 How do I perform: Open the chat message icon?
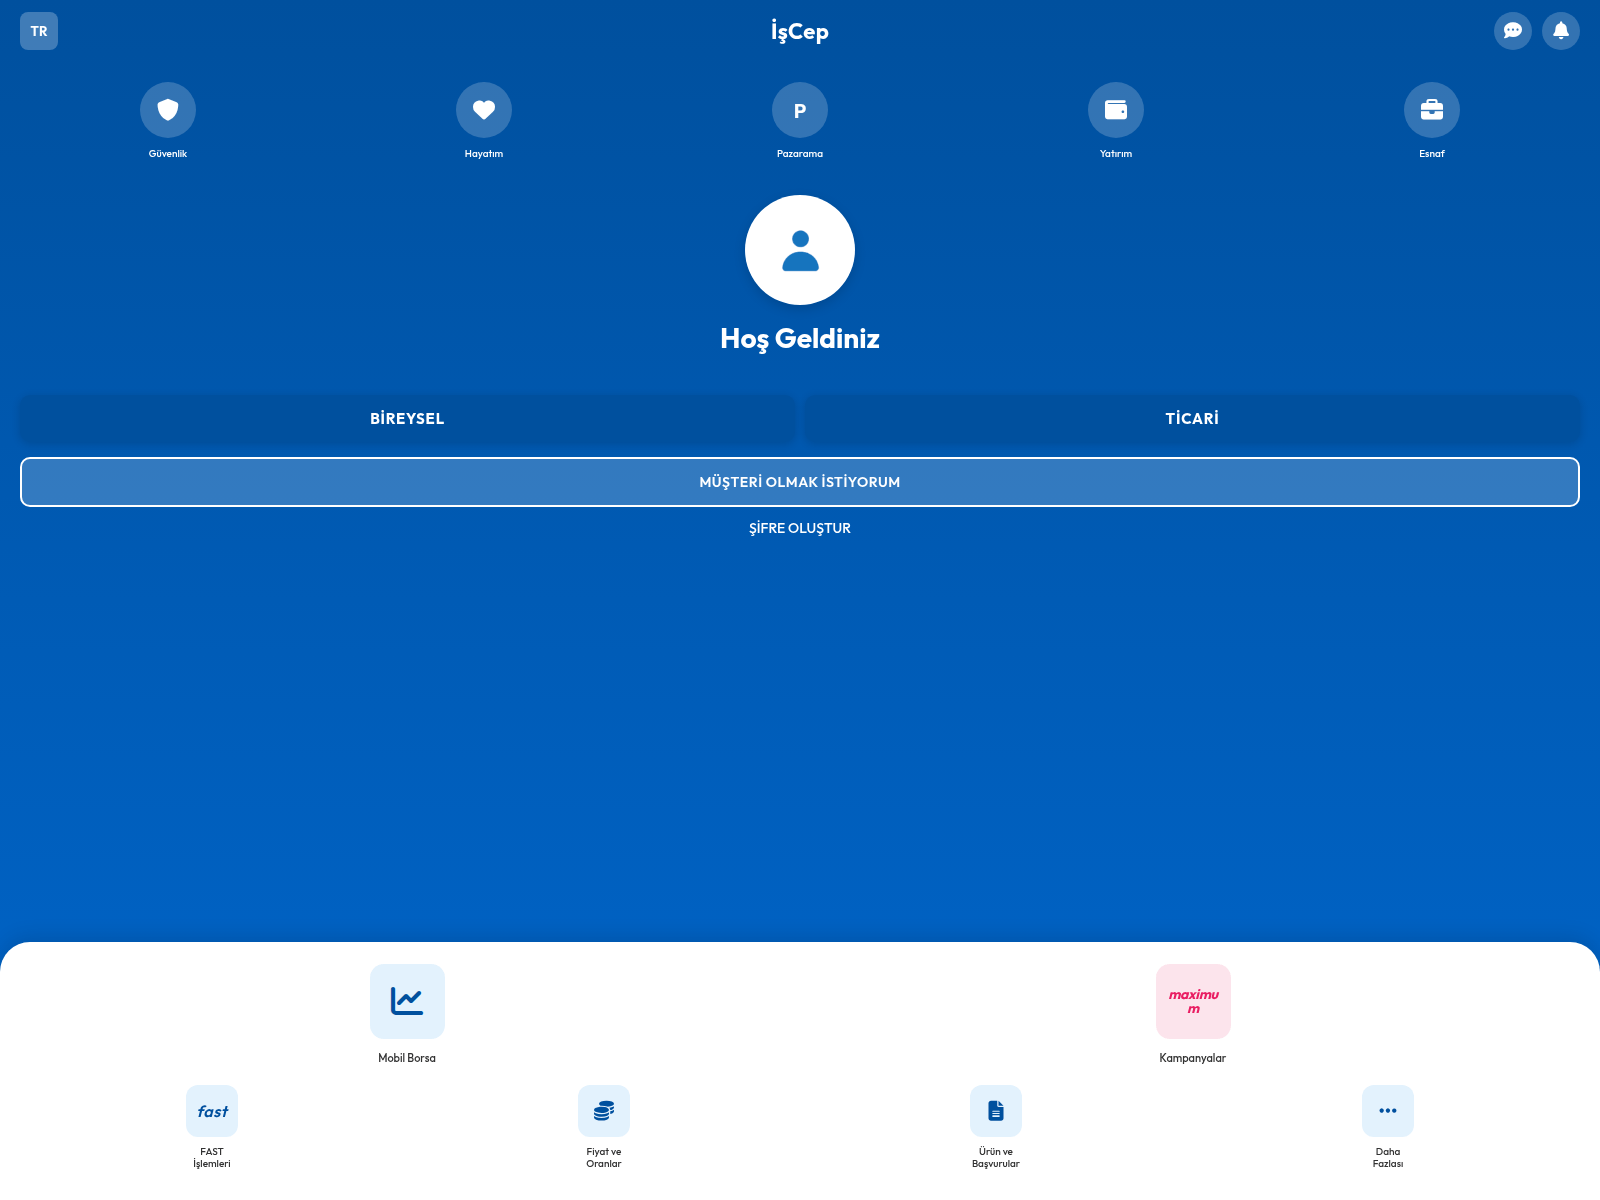coord(1513,31)
